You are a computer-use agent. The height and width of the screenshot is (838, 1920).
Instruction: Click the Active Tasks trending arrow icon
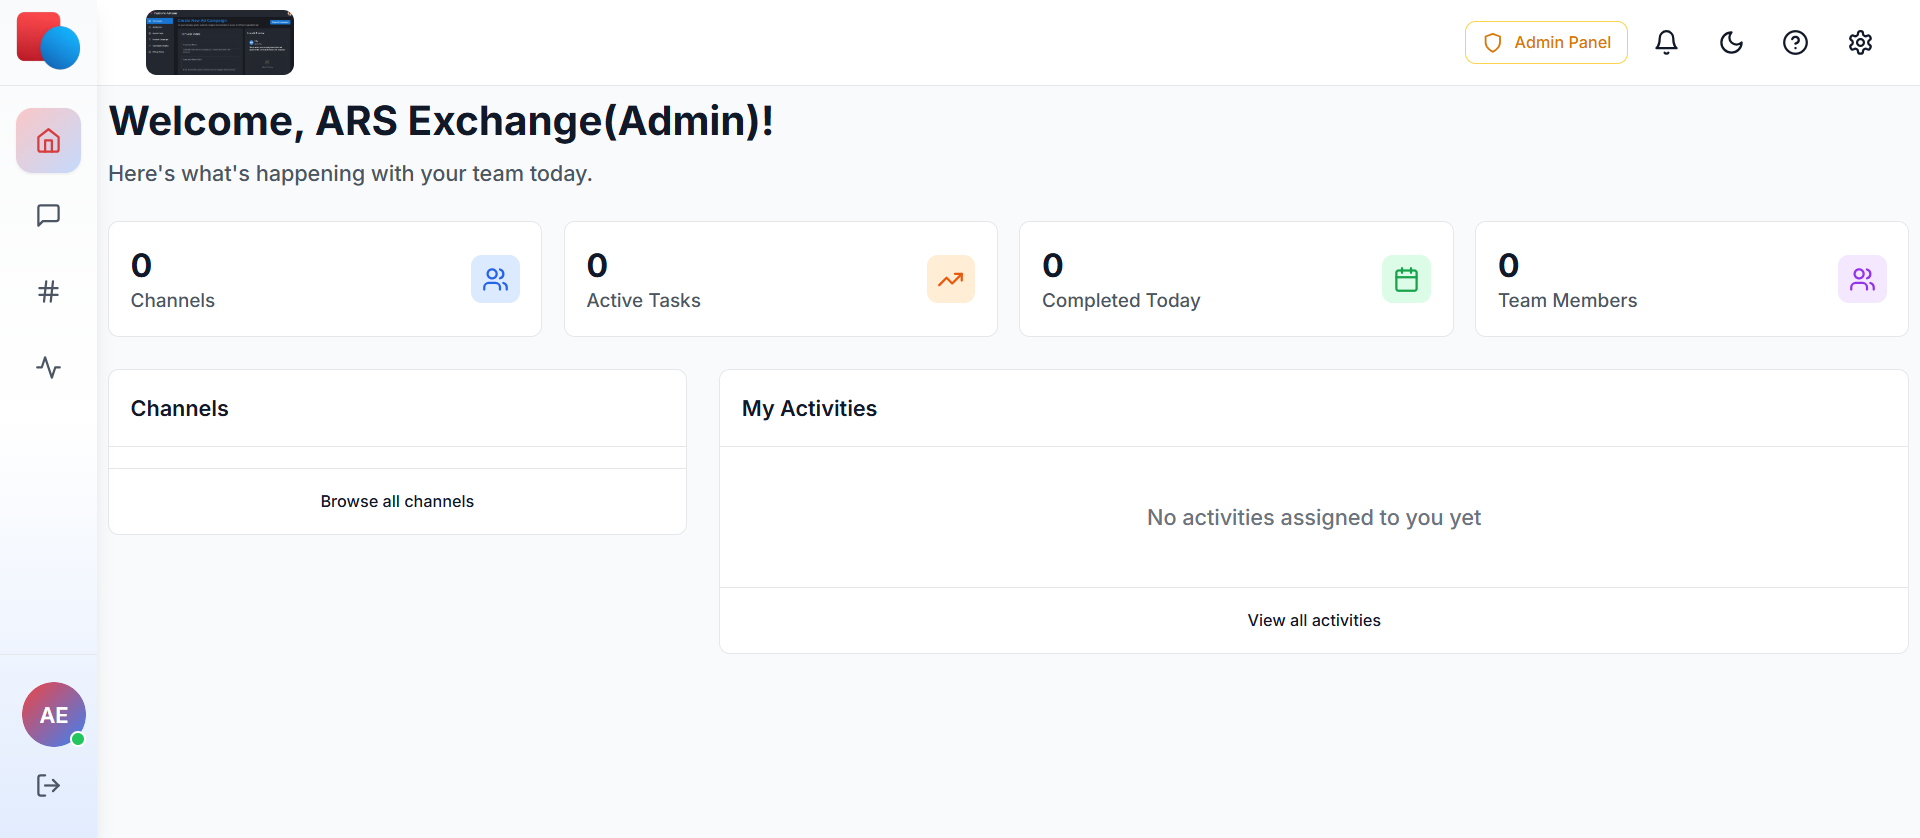pyautogui.click(x=950, y=279)
